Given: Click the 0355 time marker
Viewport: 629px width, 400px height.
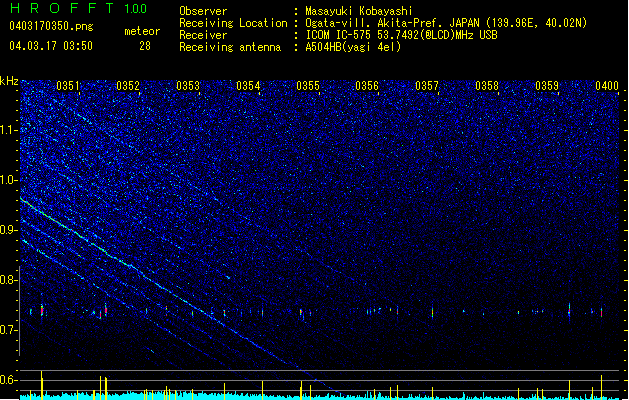Looking at the screenshot, I should [308, 86].
